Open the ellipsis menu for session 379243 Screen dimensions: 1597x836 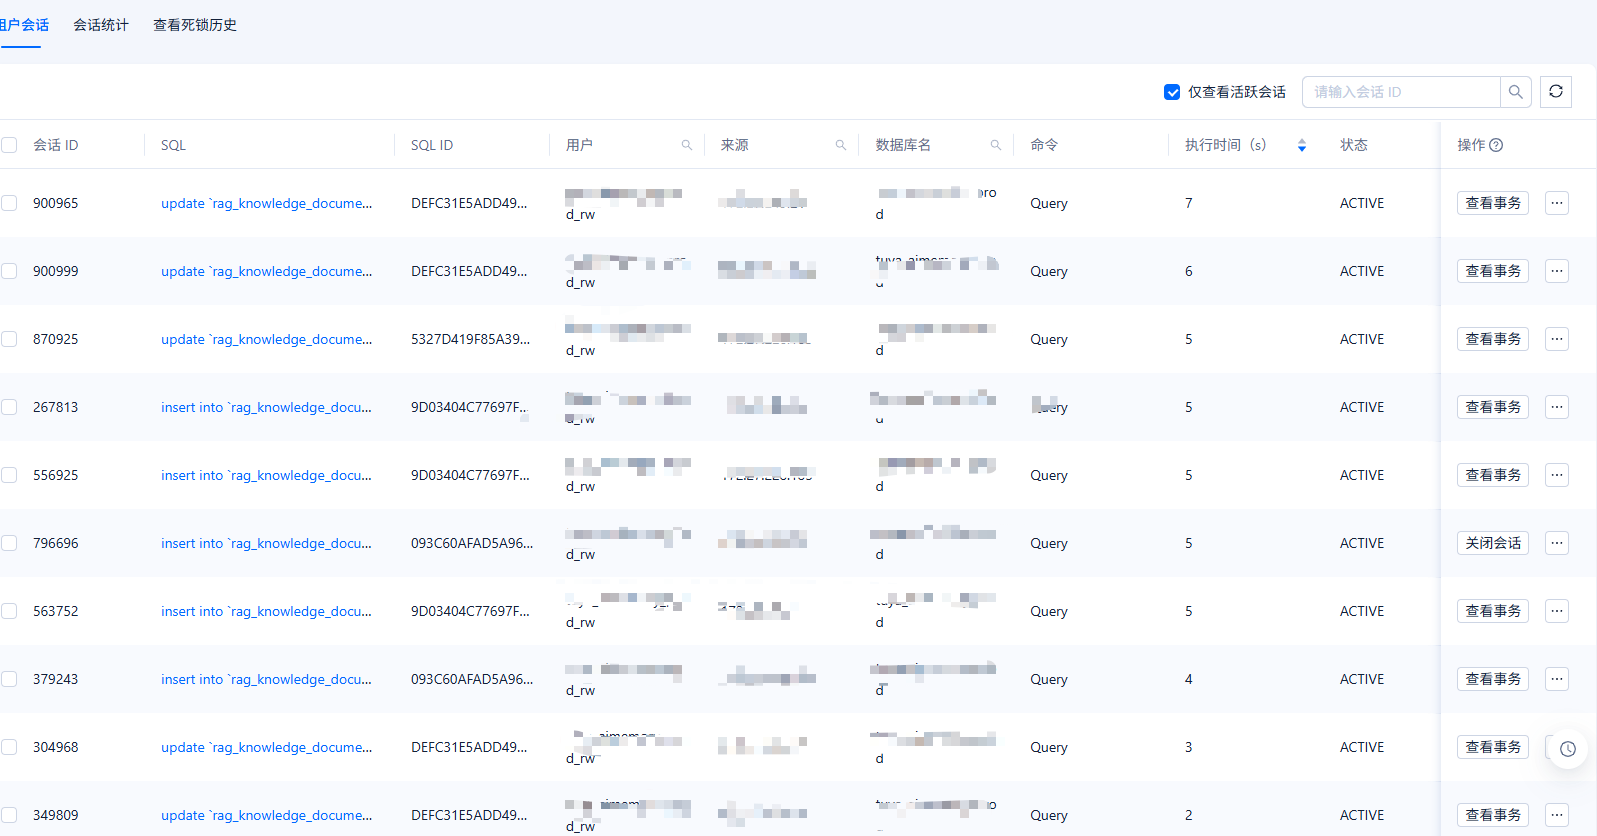tap(1556, 679)
